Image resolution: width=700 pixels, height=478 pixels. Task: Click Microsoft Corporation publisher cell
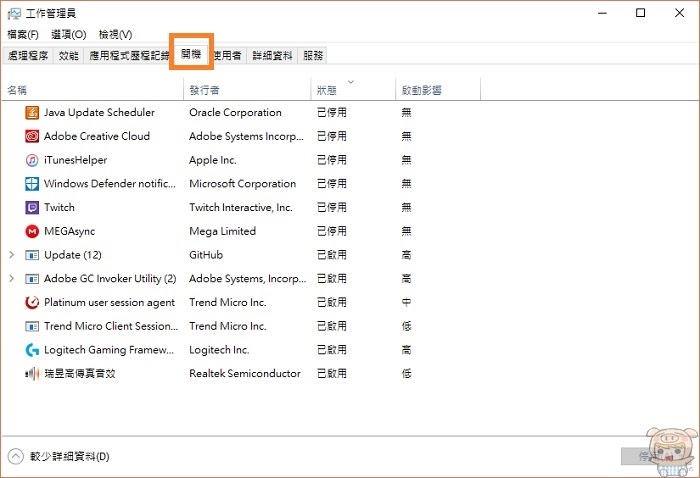(242, 183)
